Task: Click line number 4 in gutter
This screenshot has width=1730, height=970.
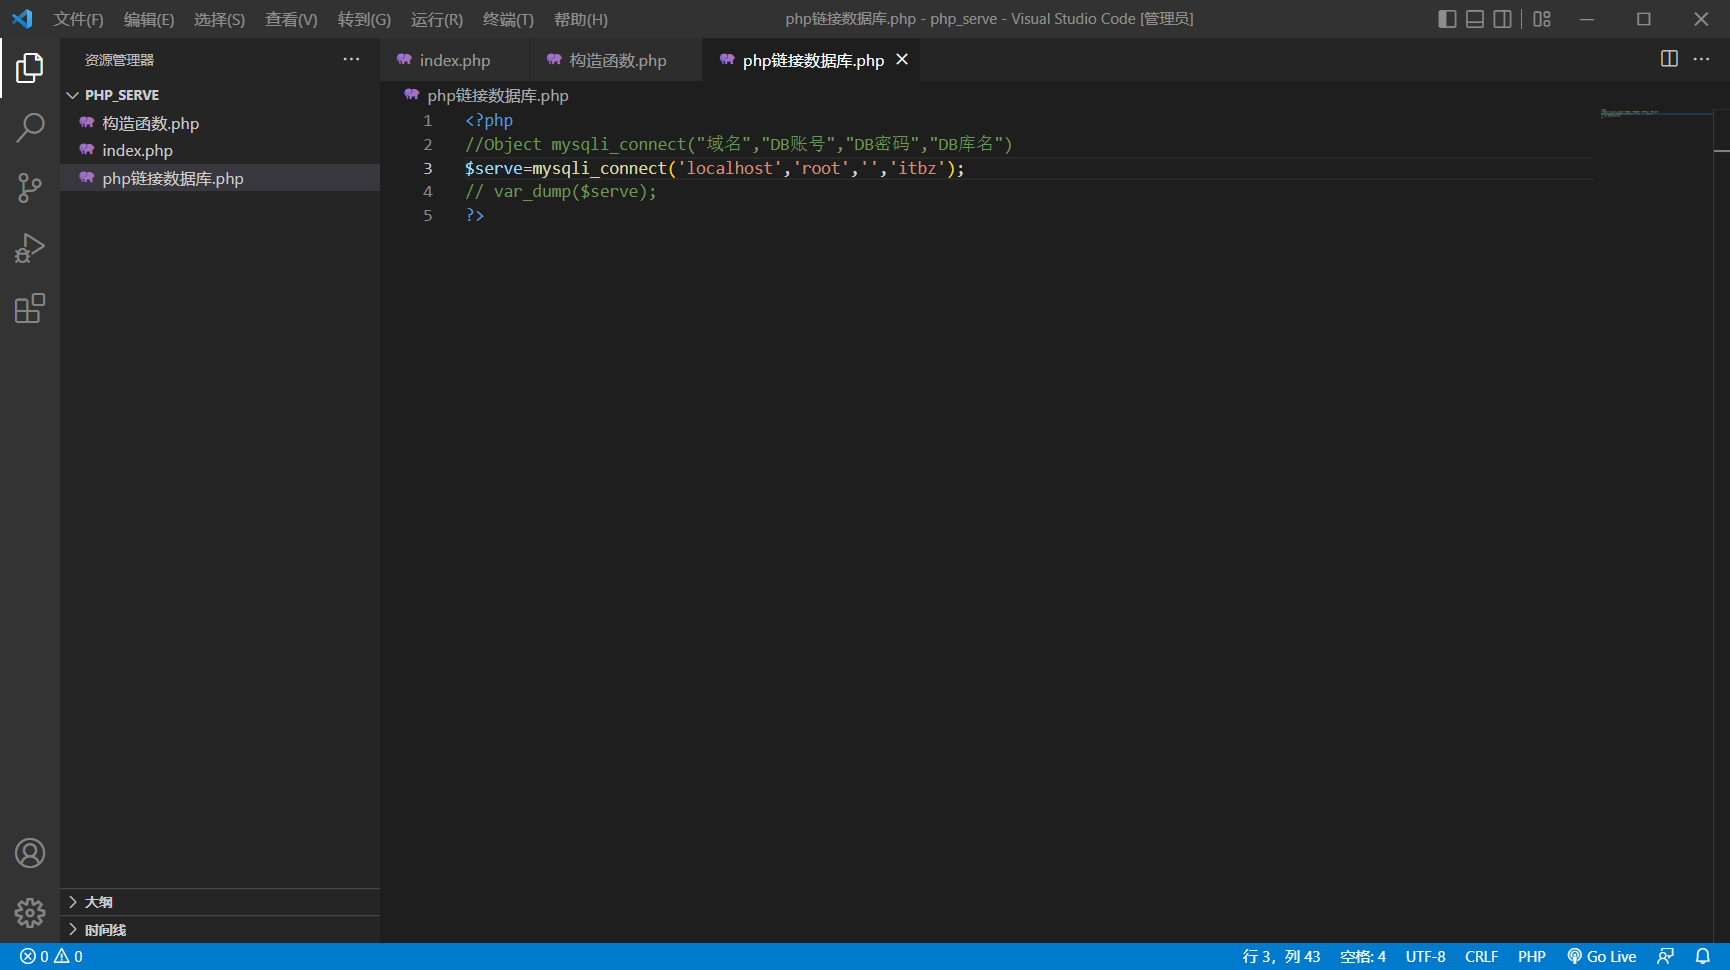Action: coord(428,191)
